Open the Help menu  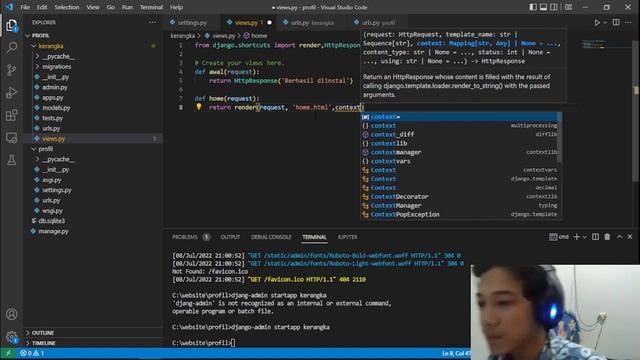click(x=176, y=7)
